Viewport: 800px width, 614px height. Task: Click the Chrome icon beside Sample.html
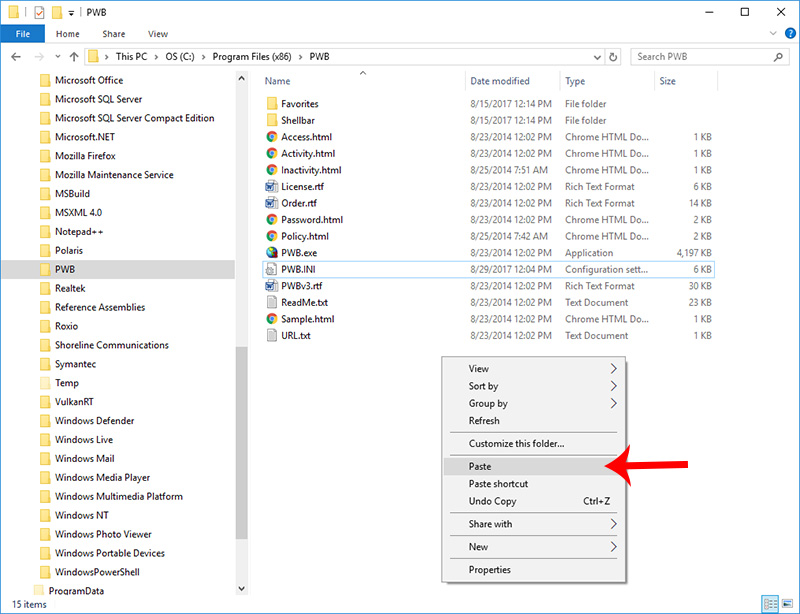coord(272,319)
